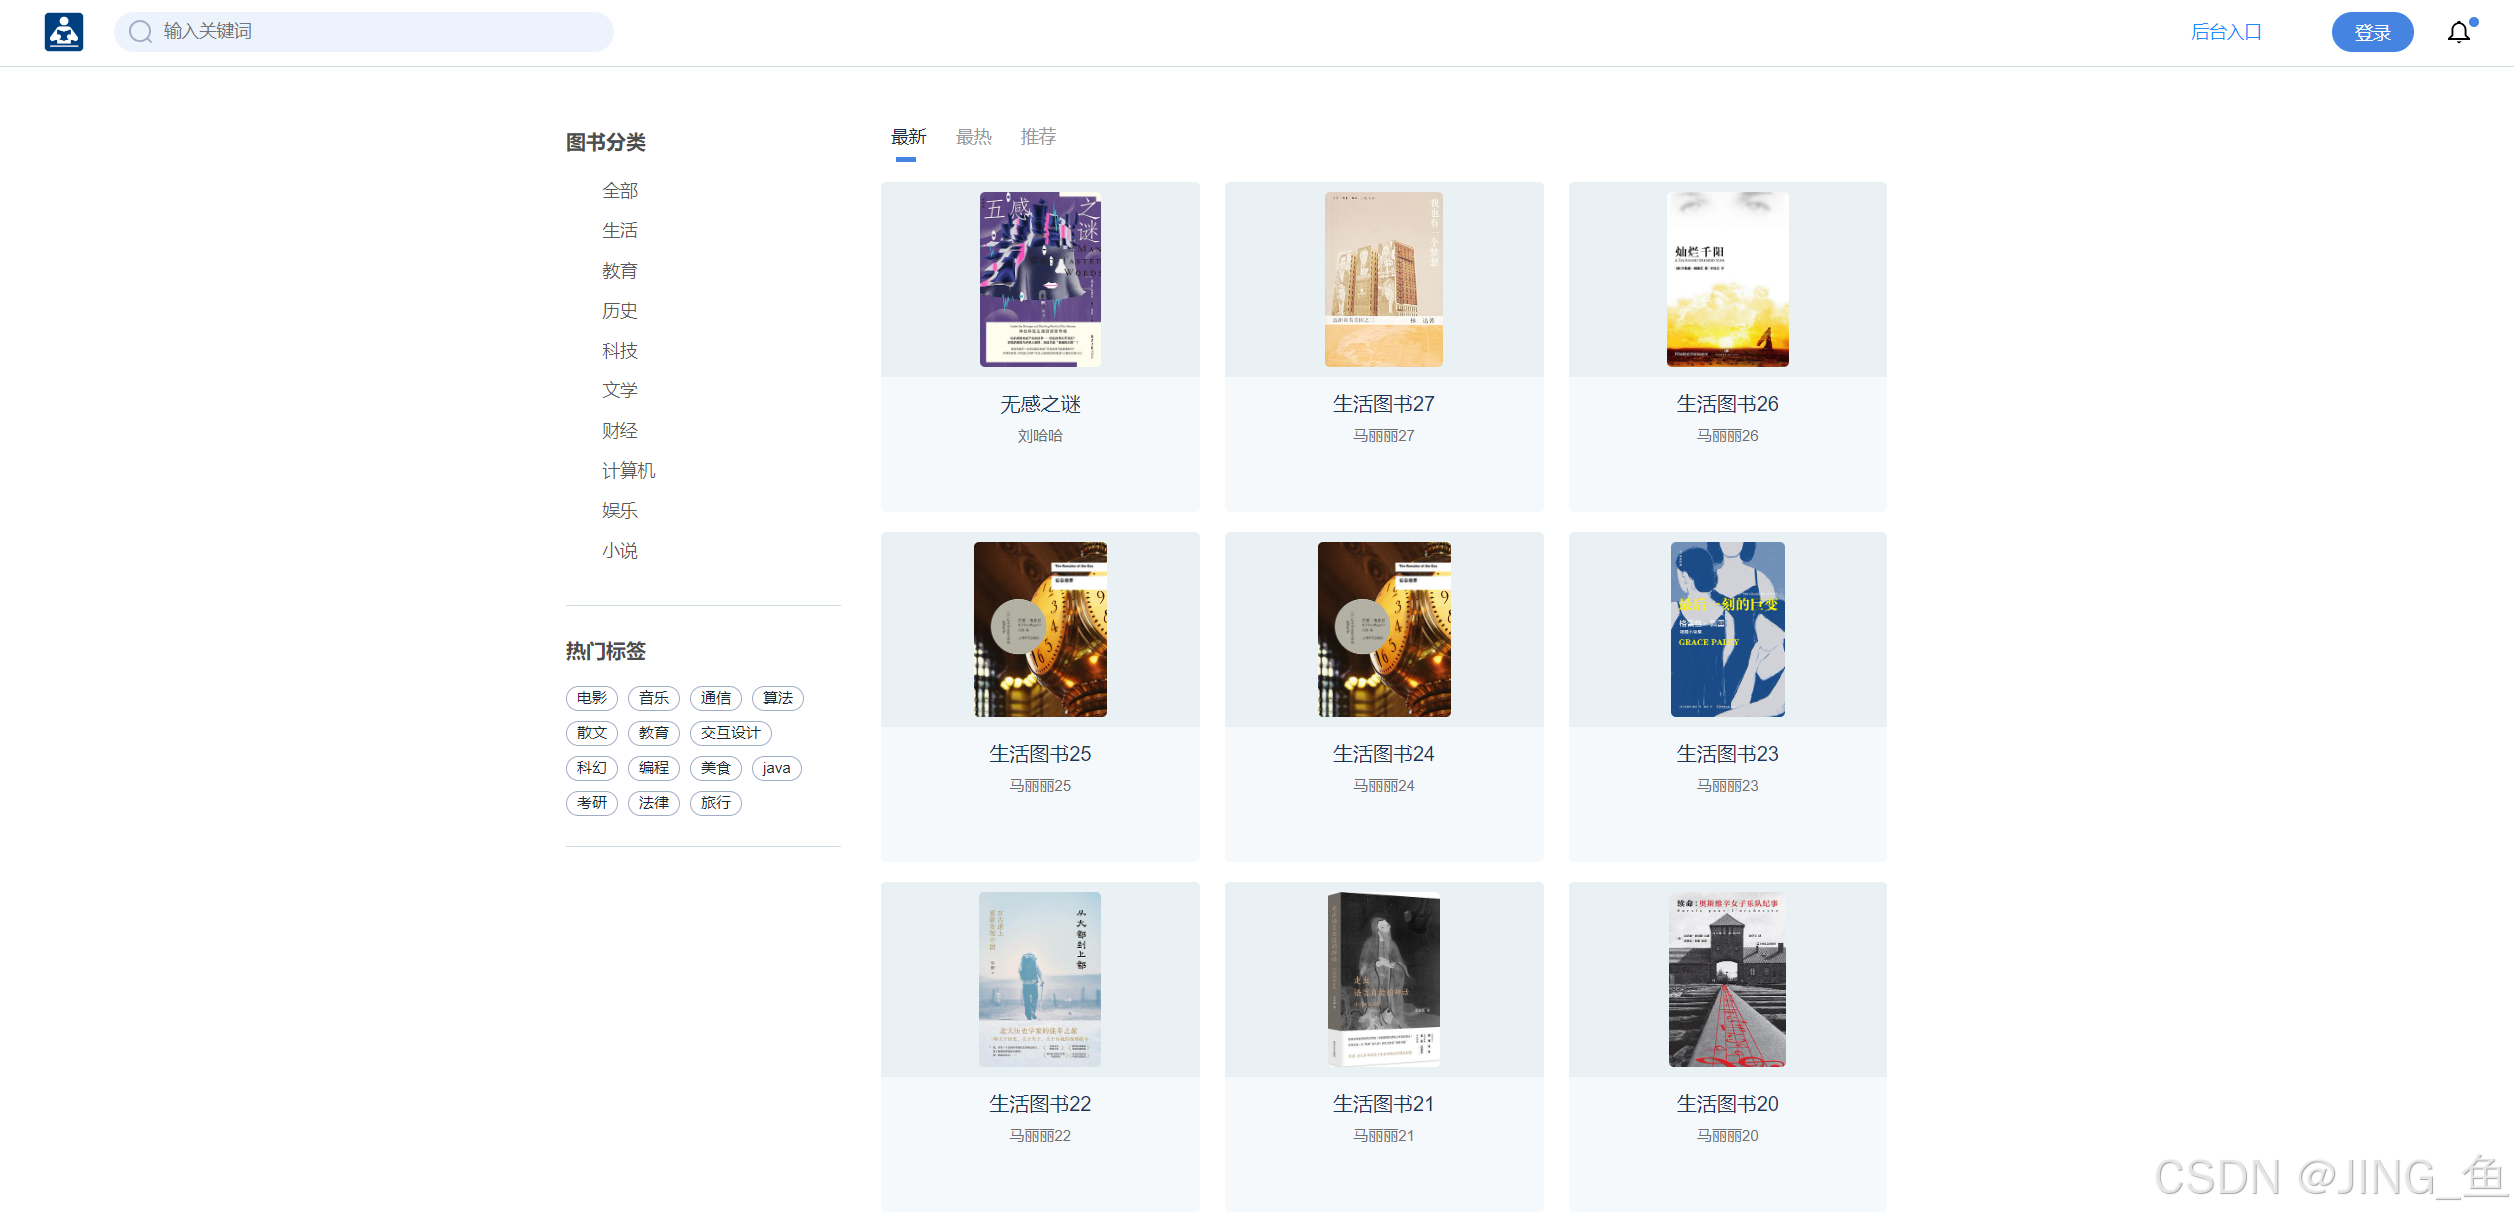Click the 电影 hot tag
Screen dimensions: 2514x1218
[591, 698]
